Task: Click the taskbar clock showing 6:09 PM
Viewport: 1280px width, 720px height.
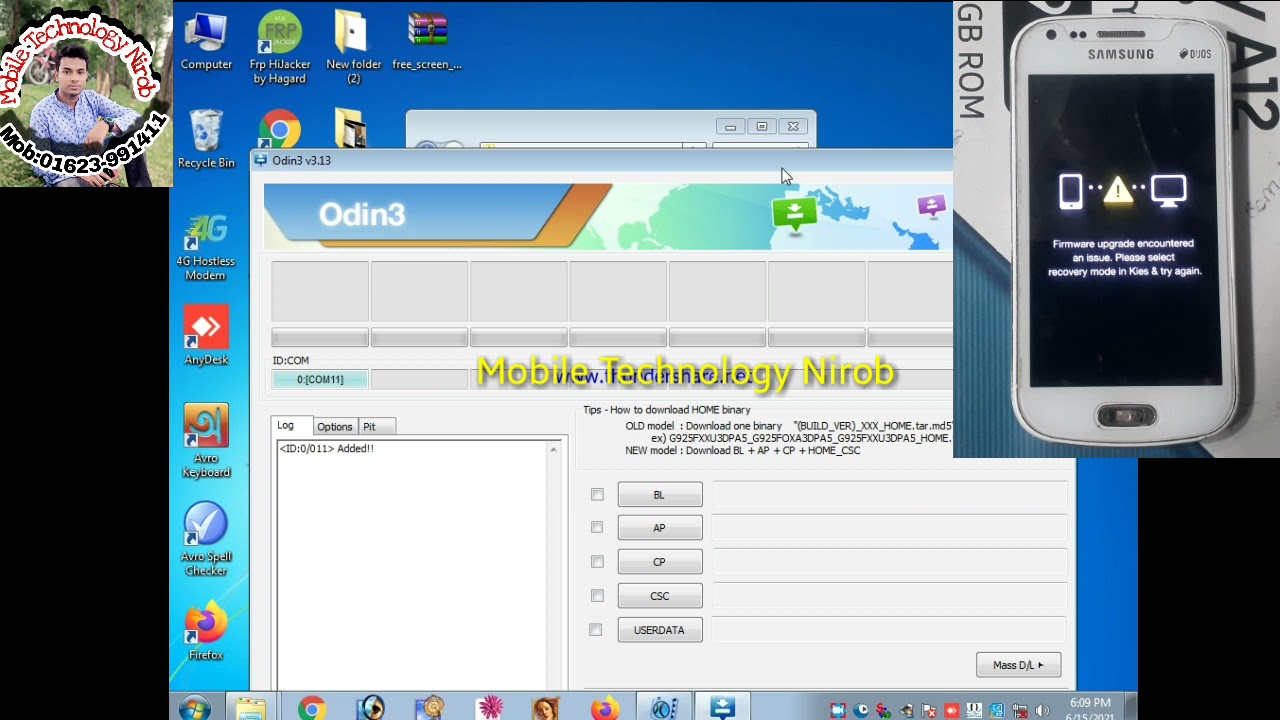Action: pos(1090,703)
